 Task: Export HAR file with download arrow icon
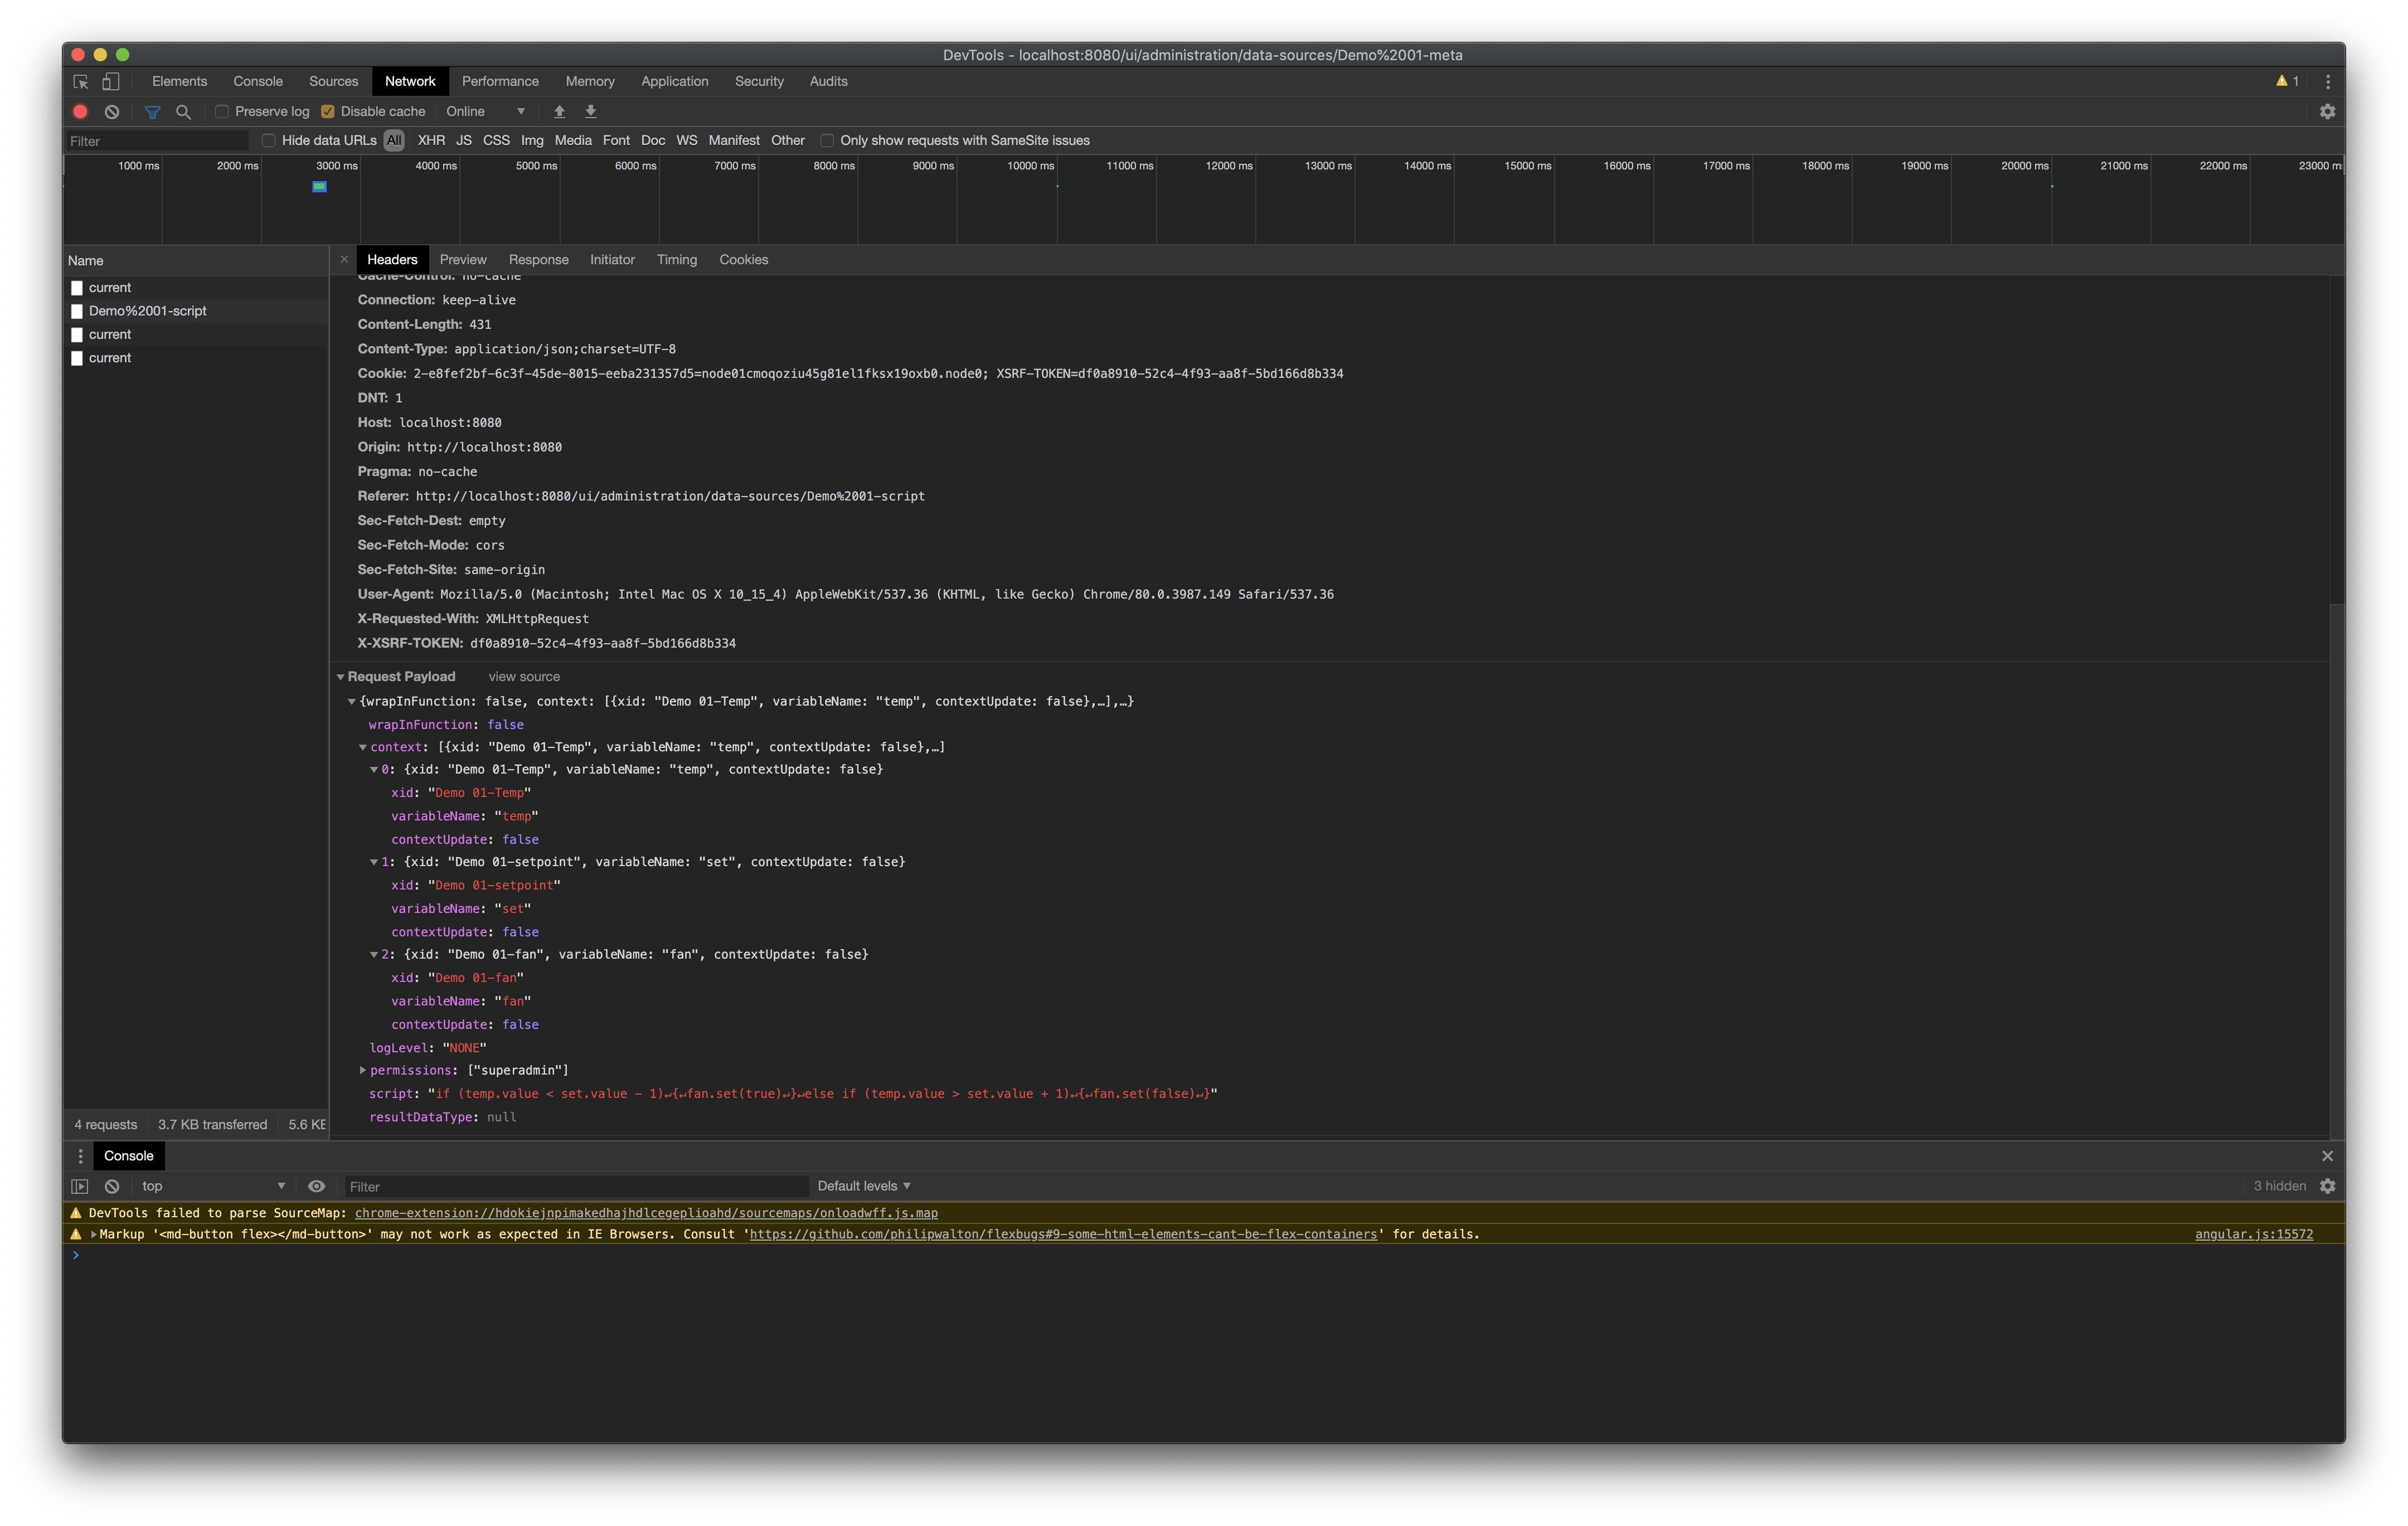coord(591,111)
